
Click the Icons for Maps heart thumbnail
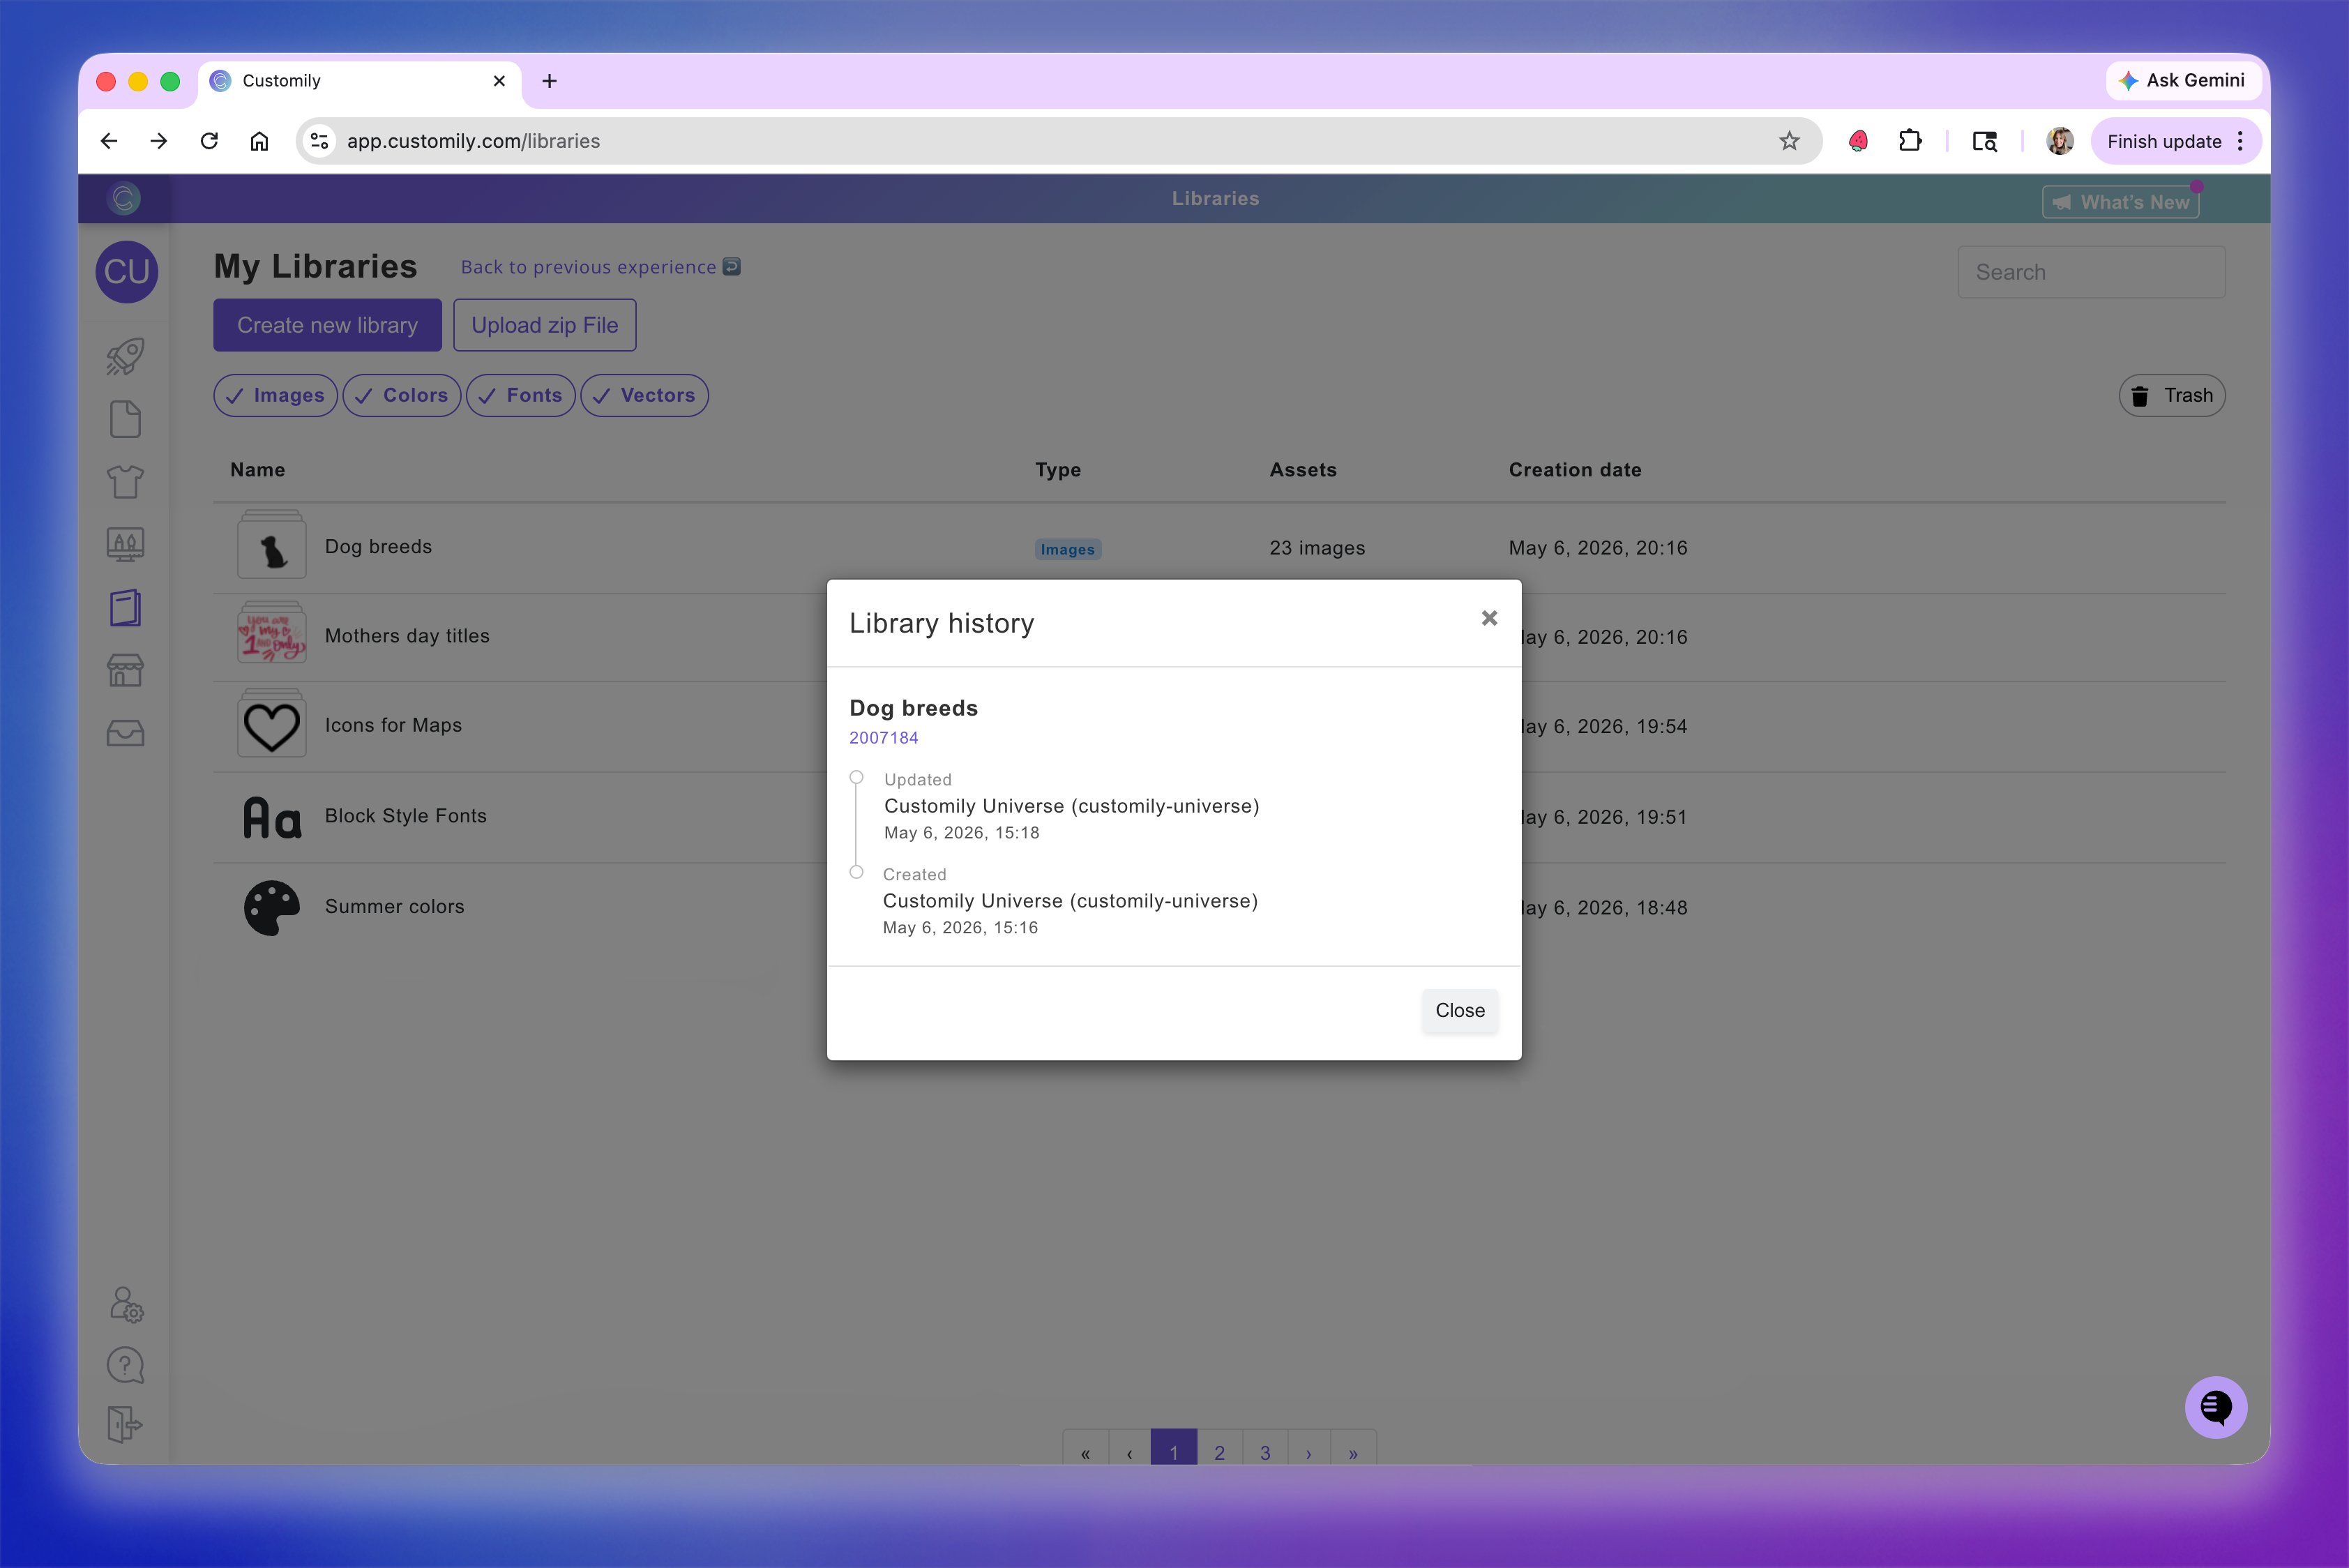(x=272, y=724)
